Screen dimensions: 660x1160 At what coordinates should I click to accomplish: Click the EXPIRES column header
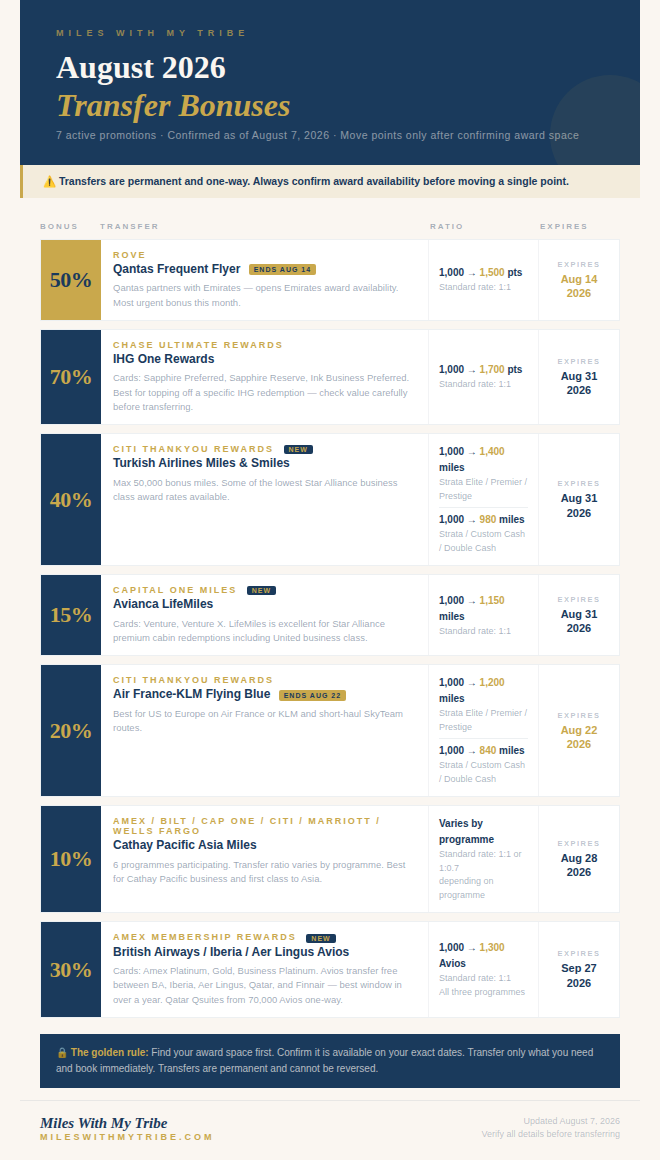564,226
